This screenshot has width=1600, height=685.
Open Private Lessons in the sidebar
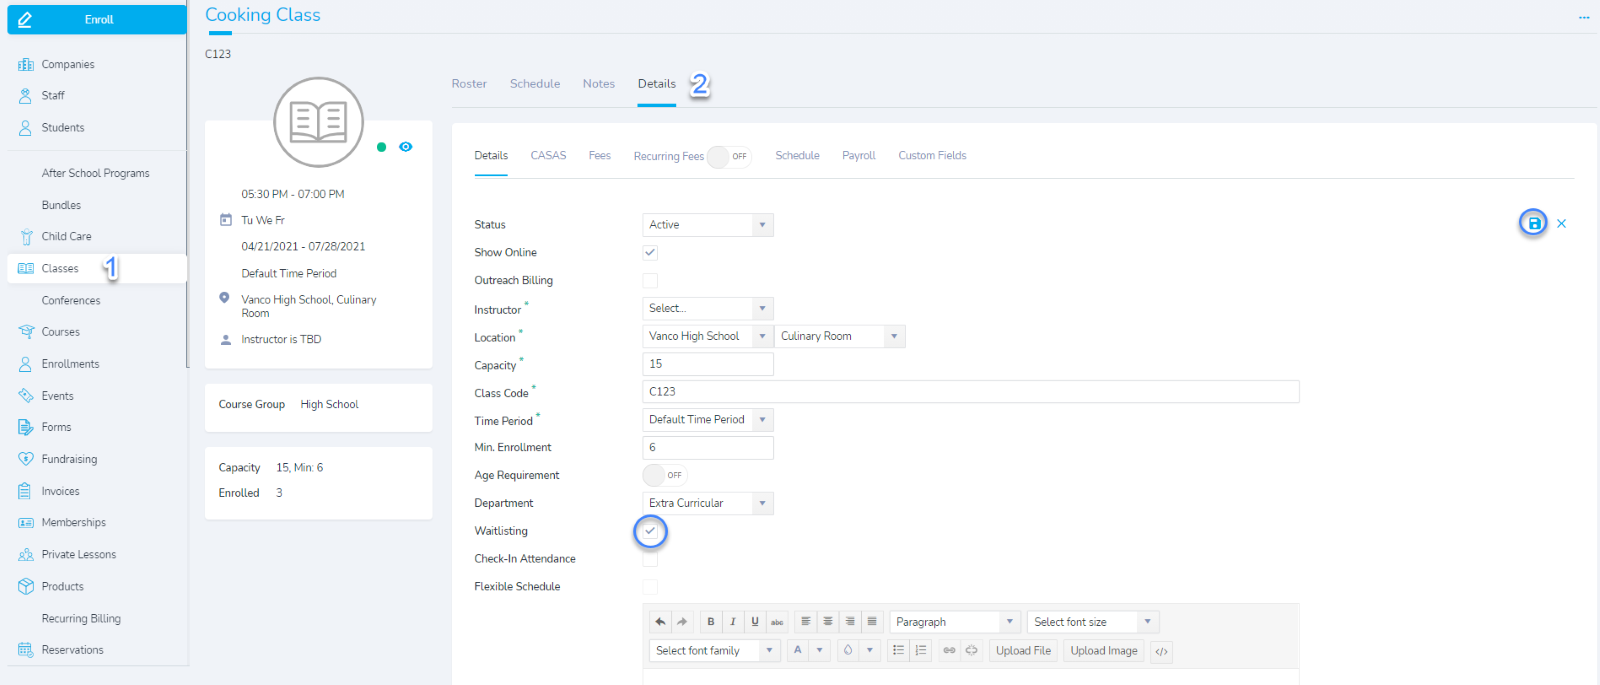pos(79,555)
